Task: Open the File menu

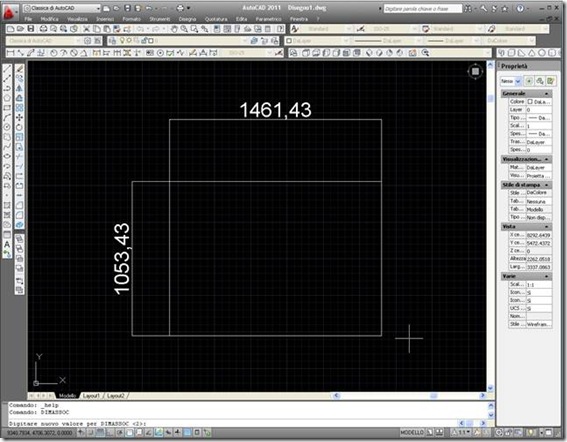Action: pos(29,19)
